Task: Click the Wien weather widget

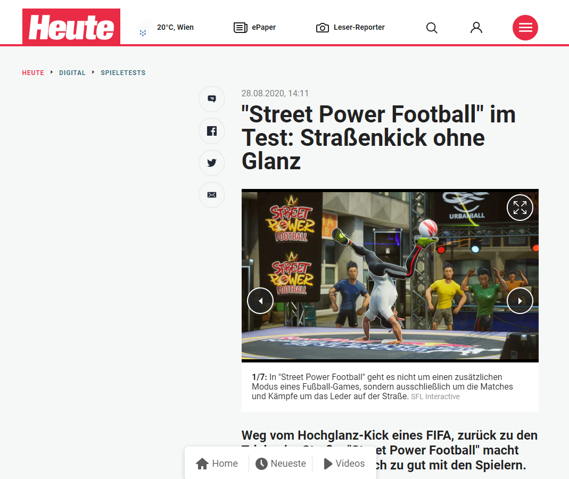Action: click(166, 28)
